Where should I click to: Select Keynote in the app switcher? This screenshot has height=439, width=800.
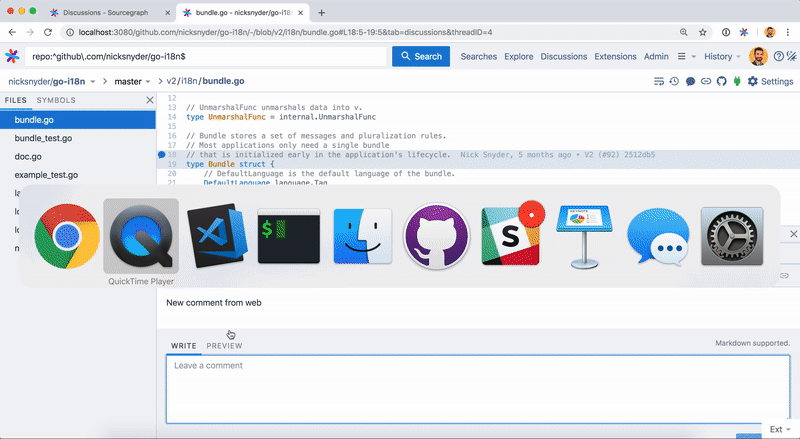point(584,236)
